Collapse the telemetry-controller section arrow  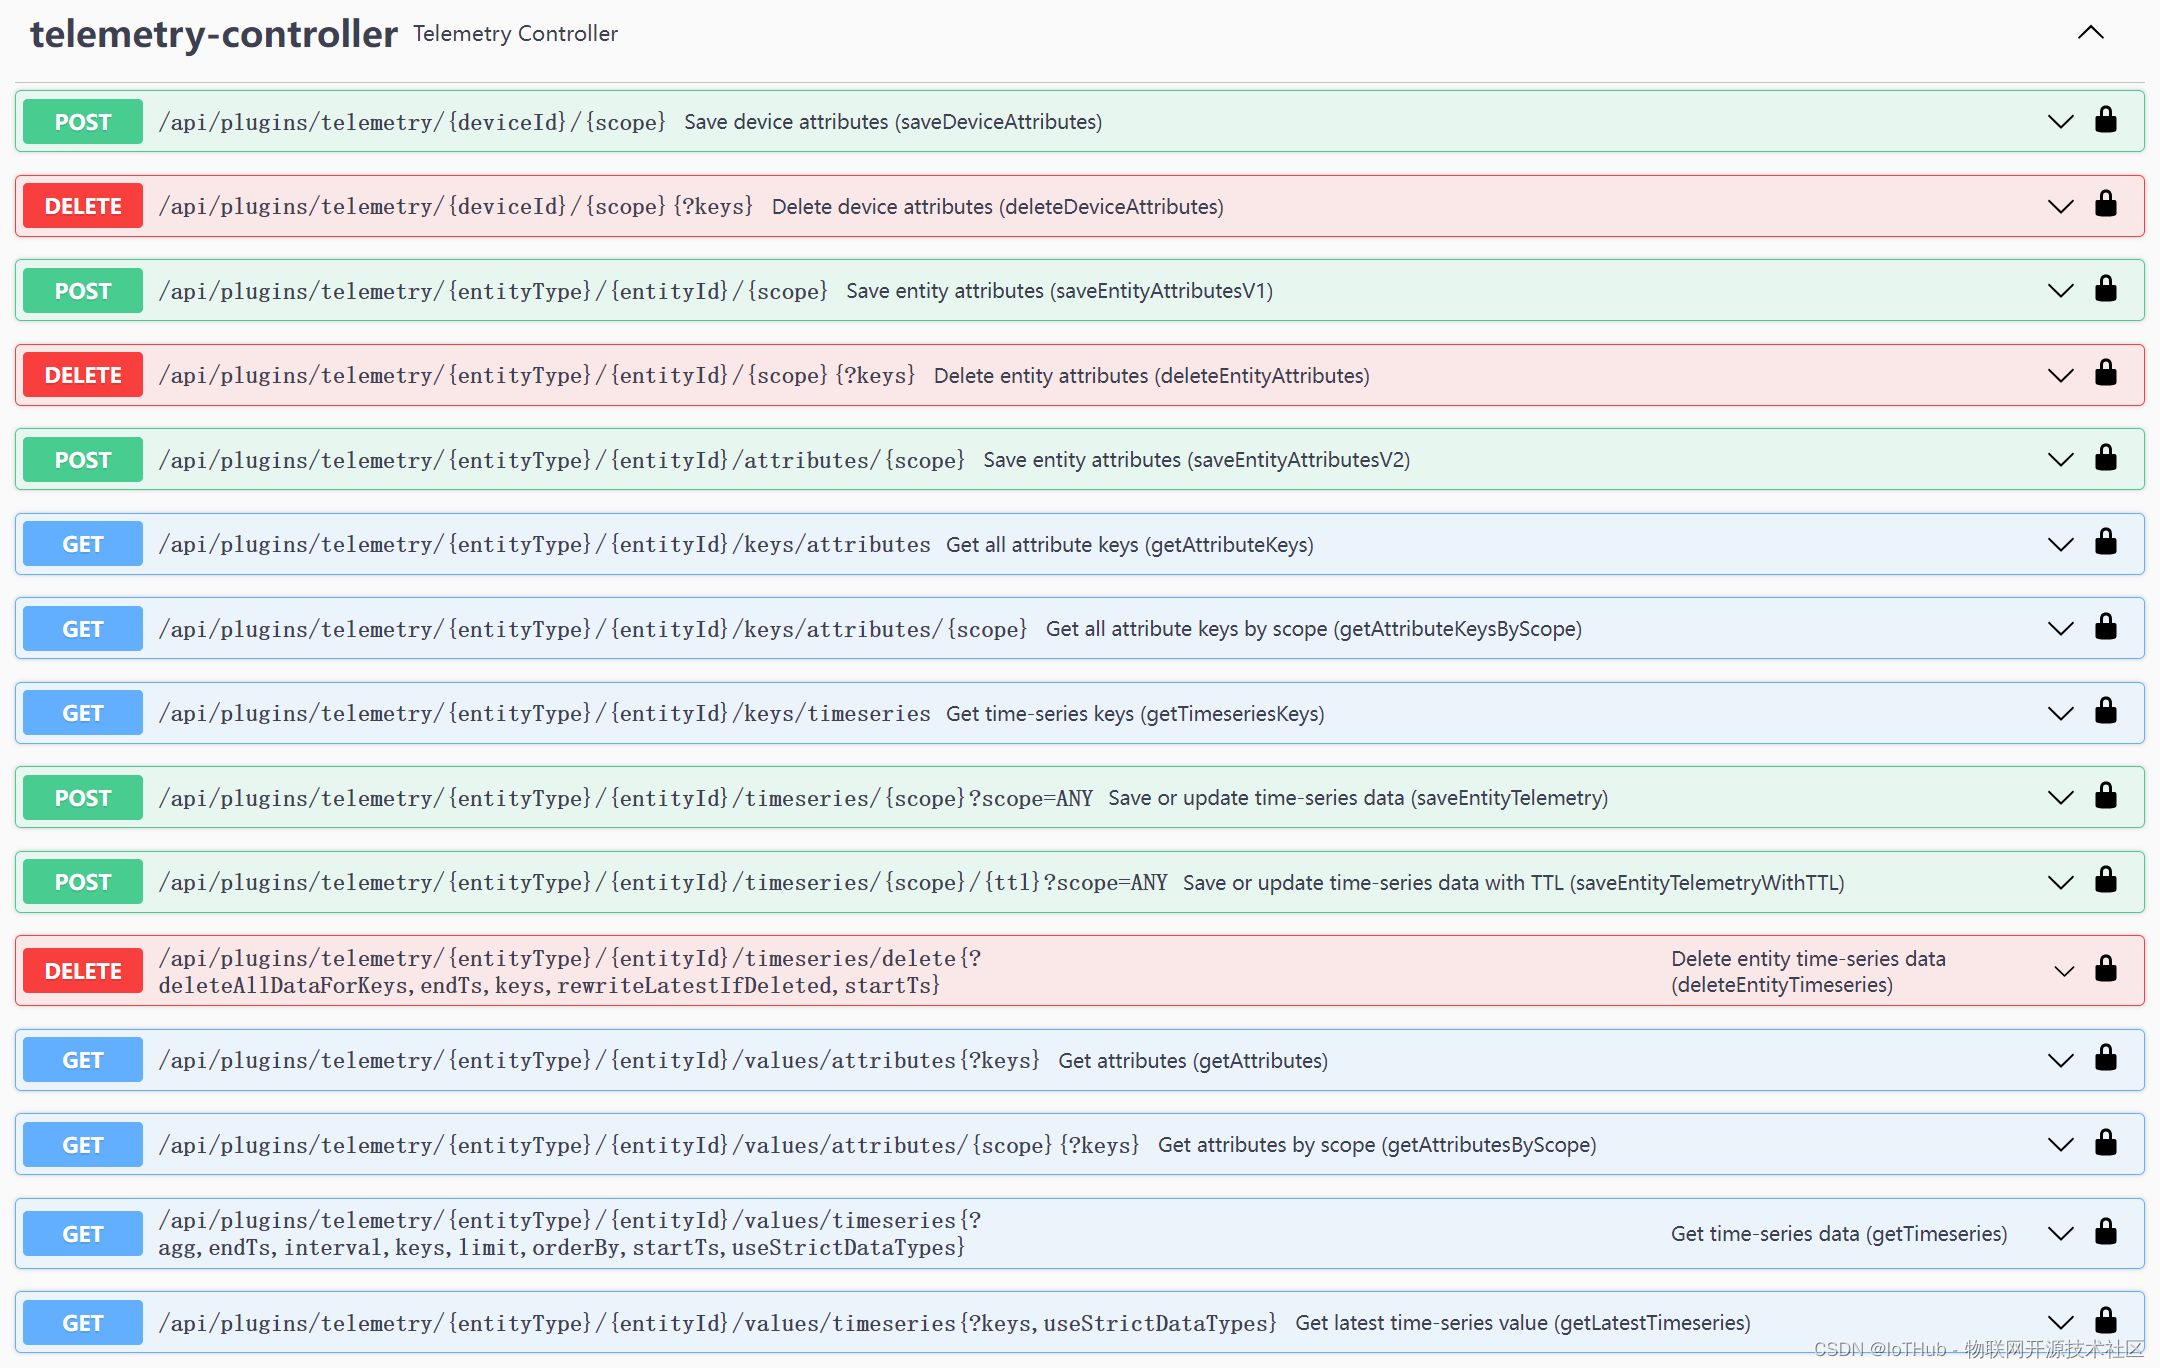tap(2090, 33)
